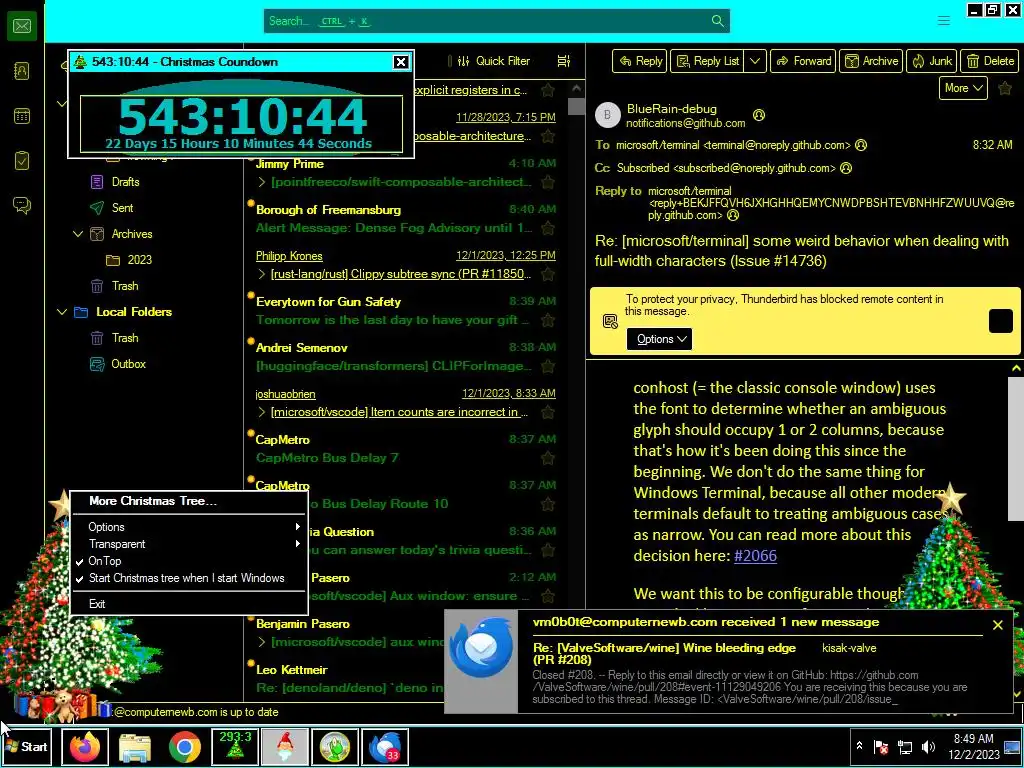Open the Address Book sidebar icon
Image resolution: width=1024 pixels, height=768 pixels.
point(22,71)
